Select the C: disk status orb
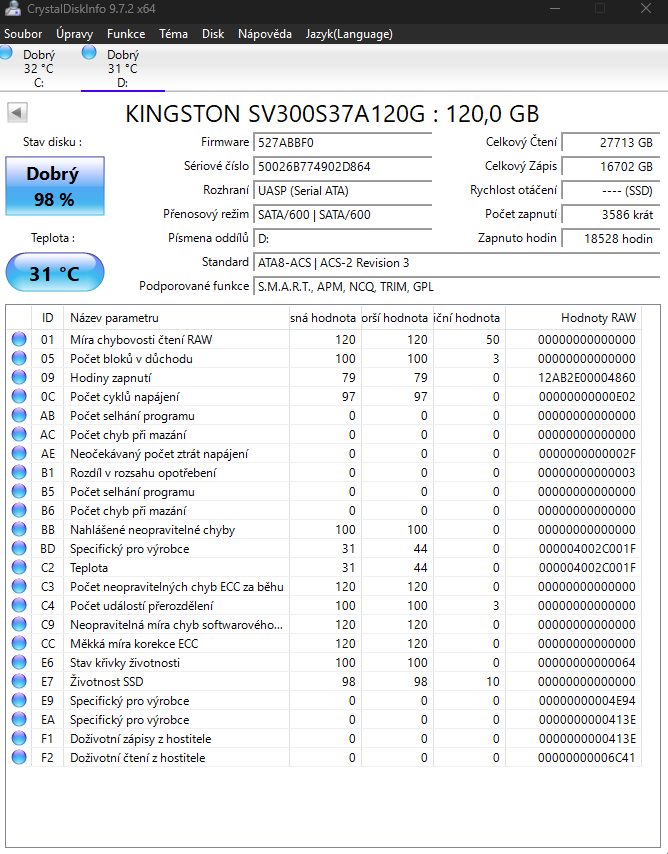This screenshot has height=854, width=668. point(6,53)
